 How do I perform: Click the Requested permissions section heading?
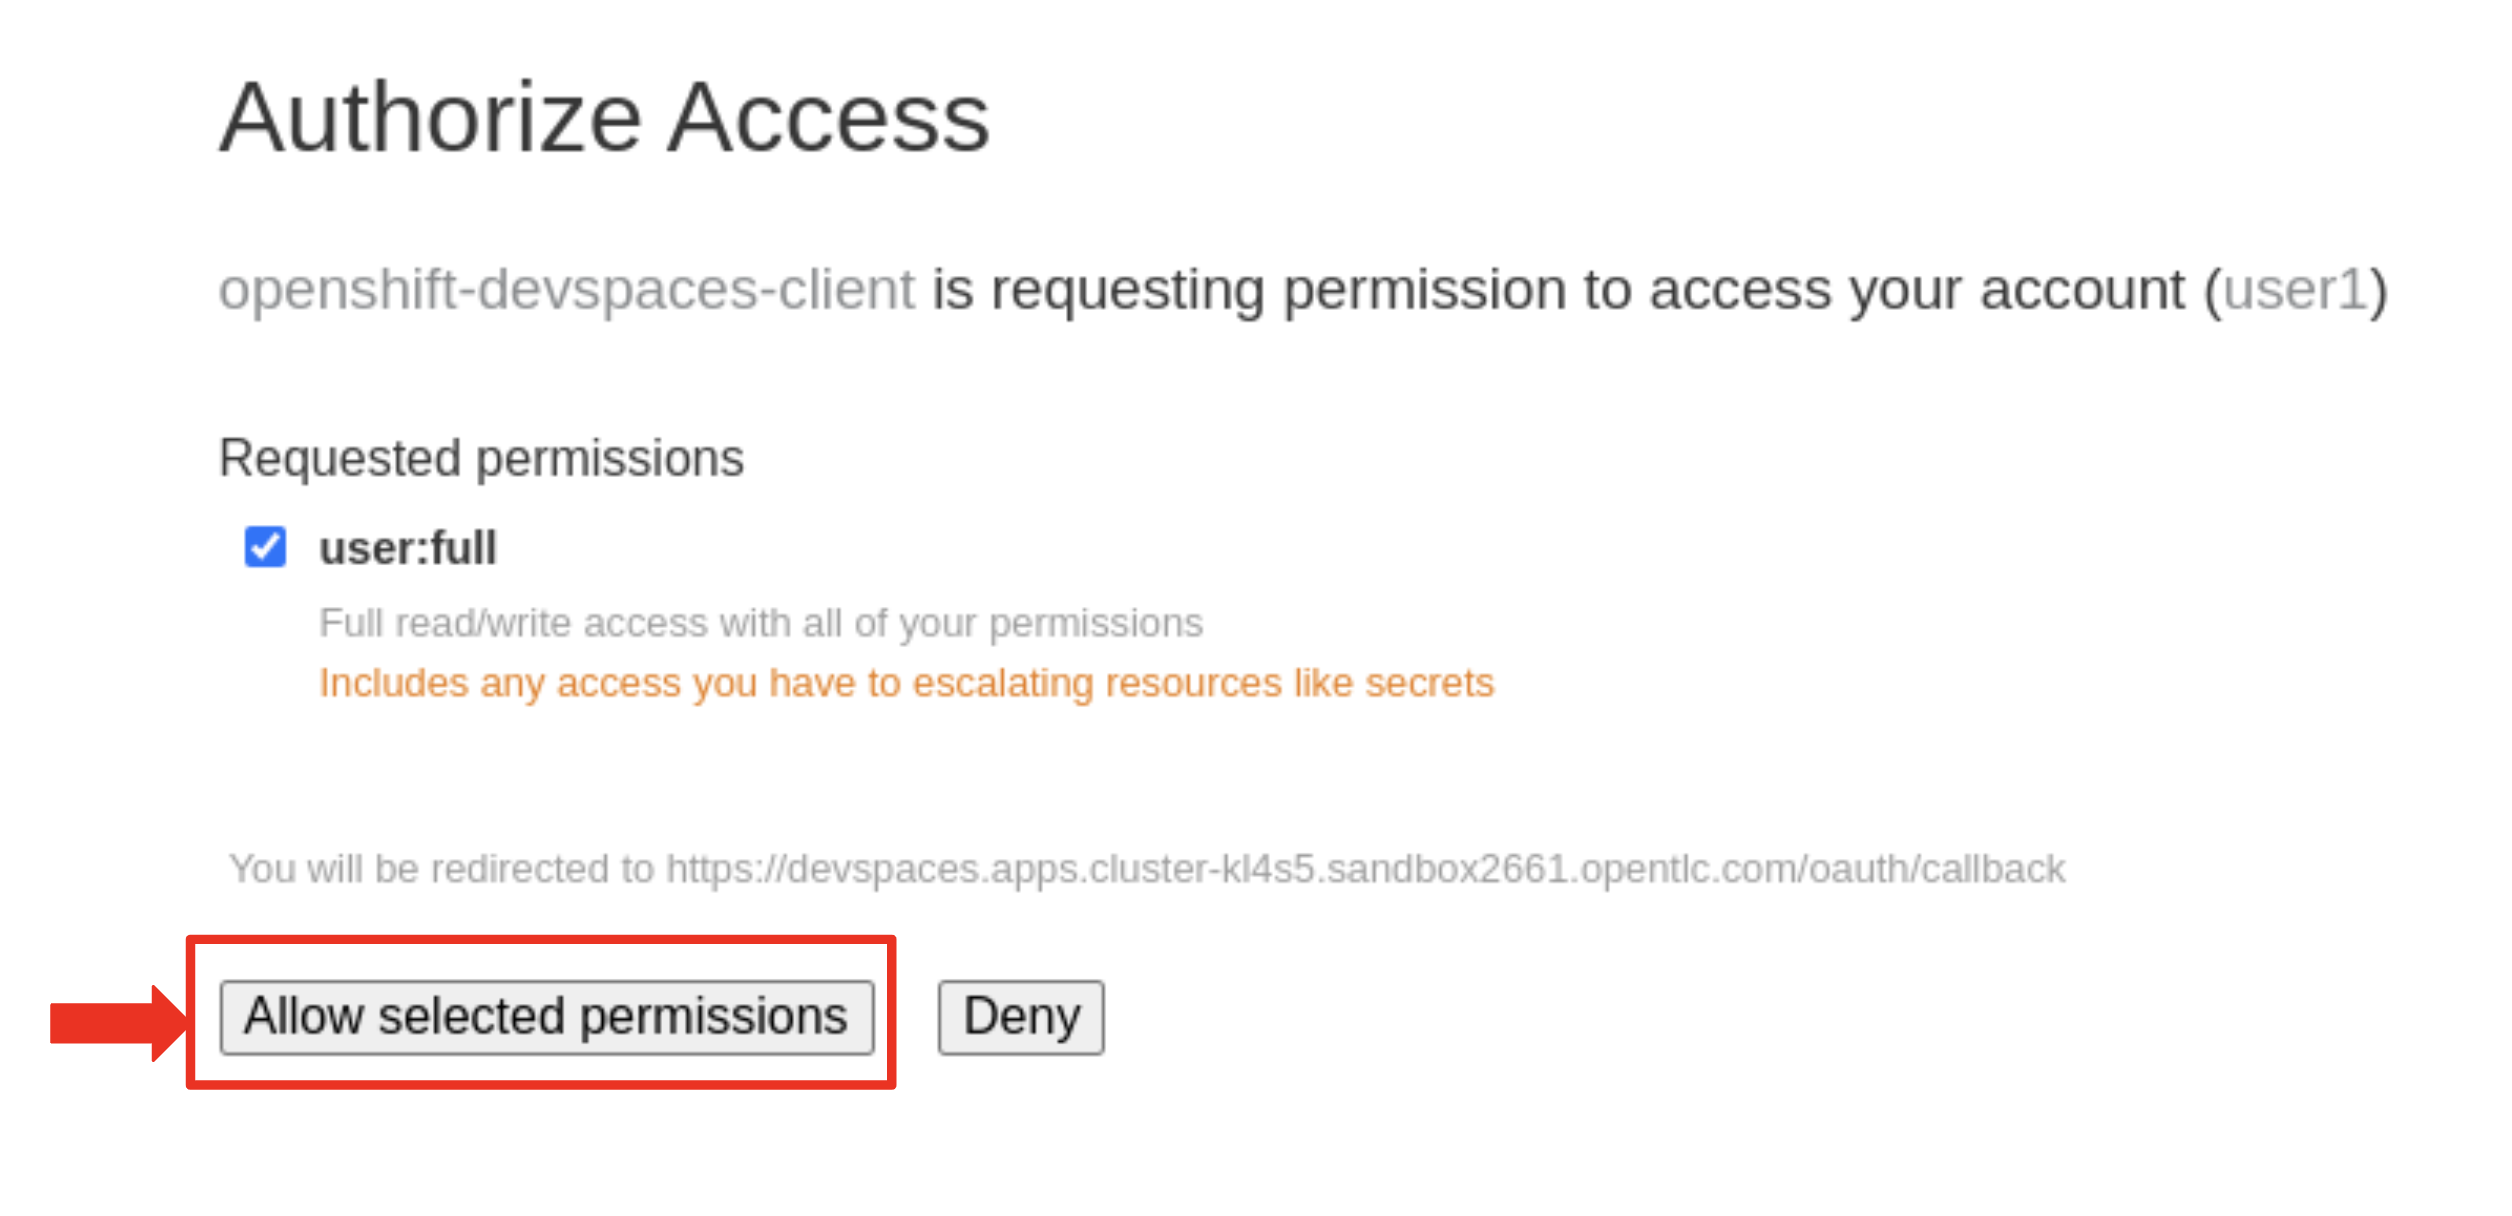(x=481, y=459)
